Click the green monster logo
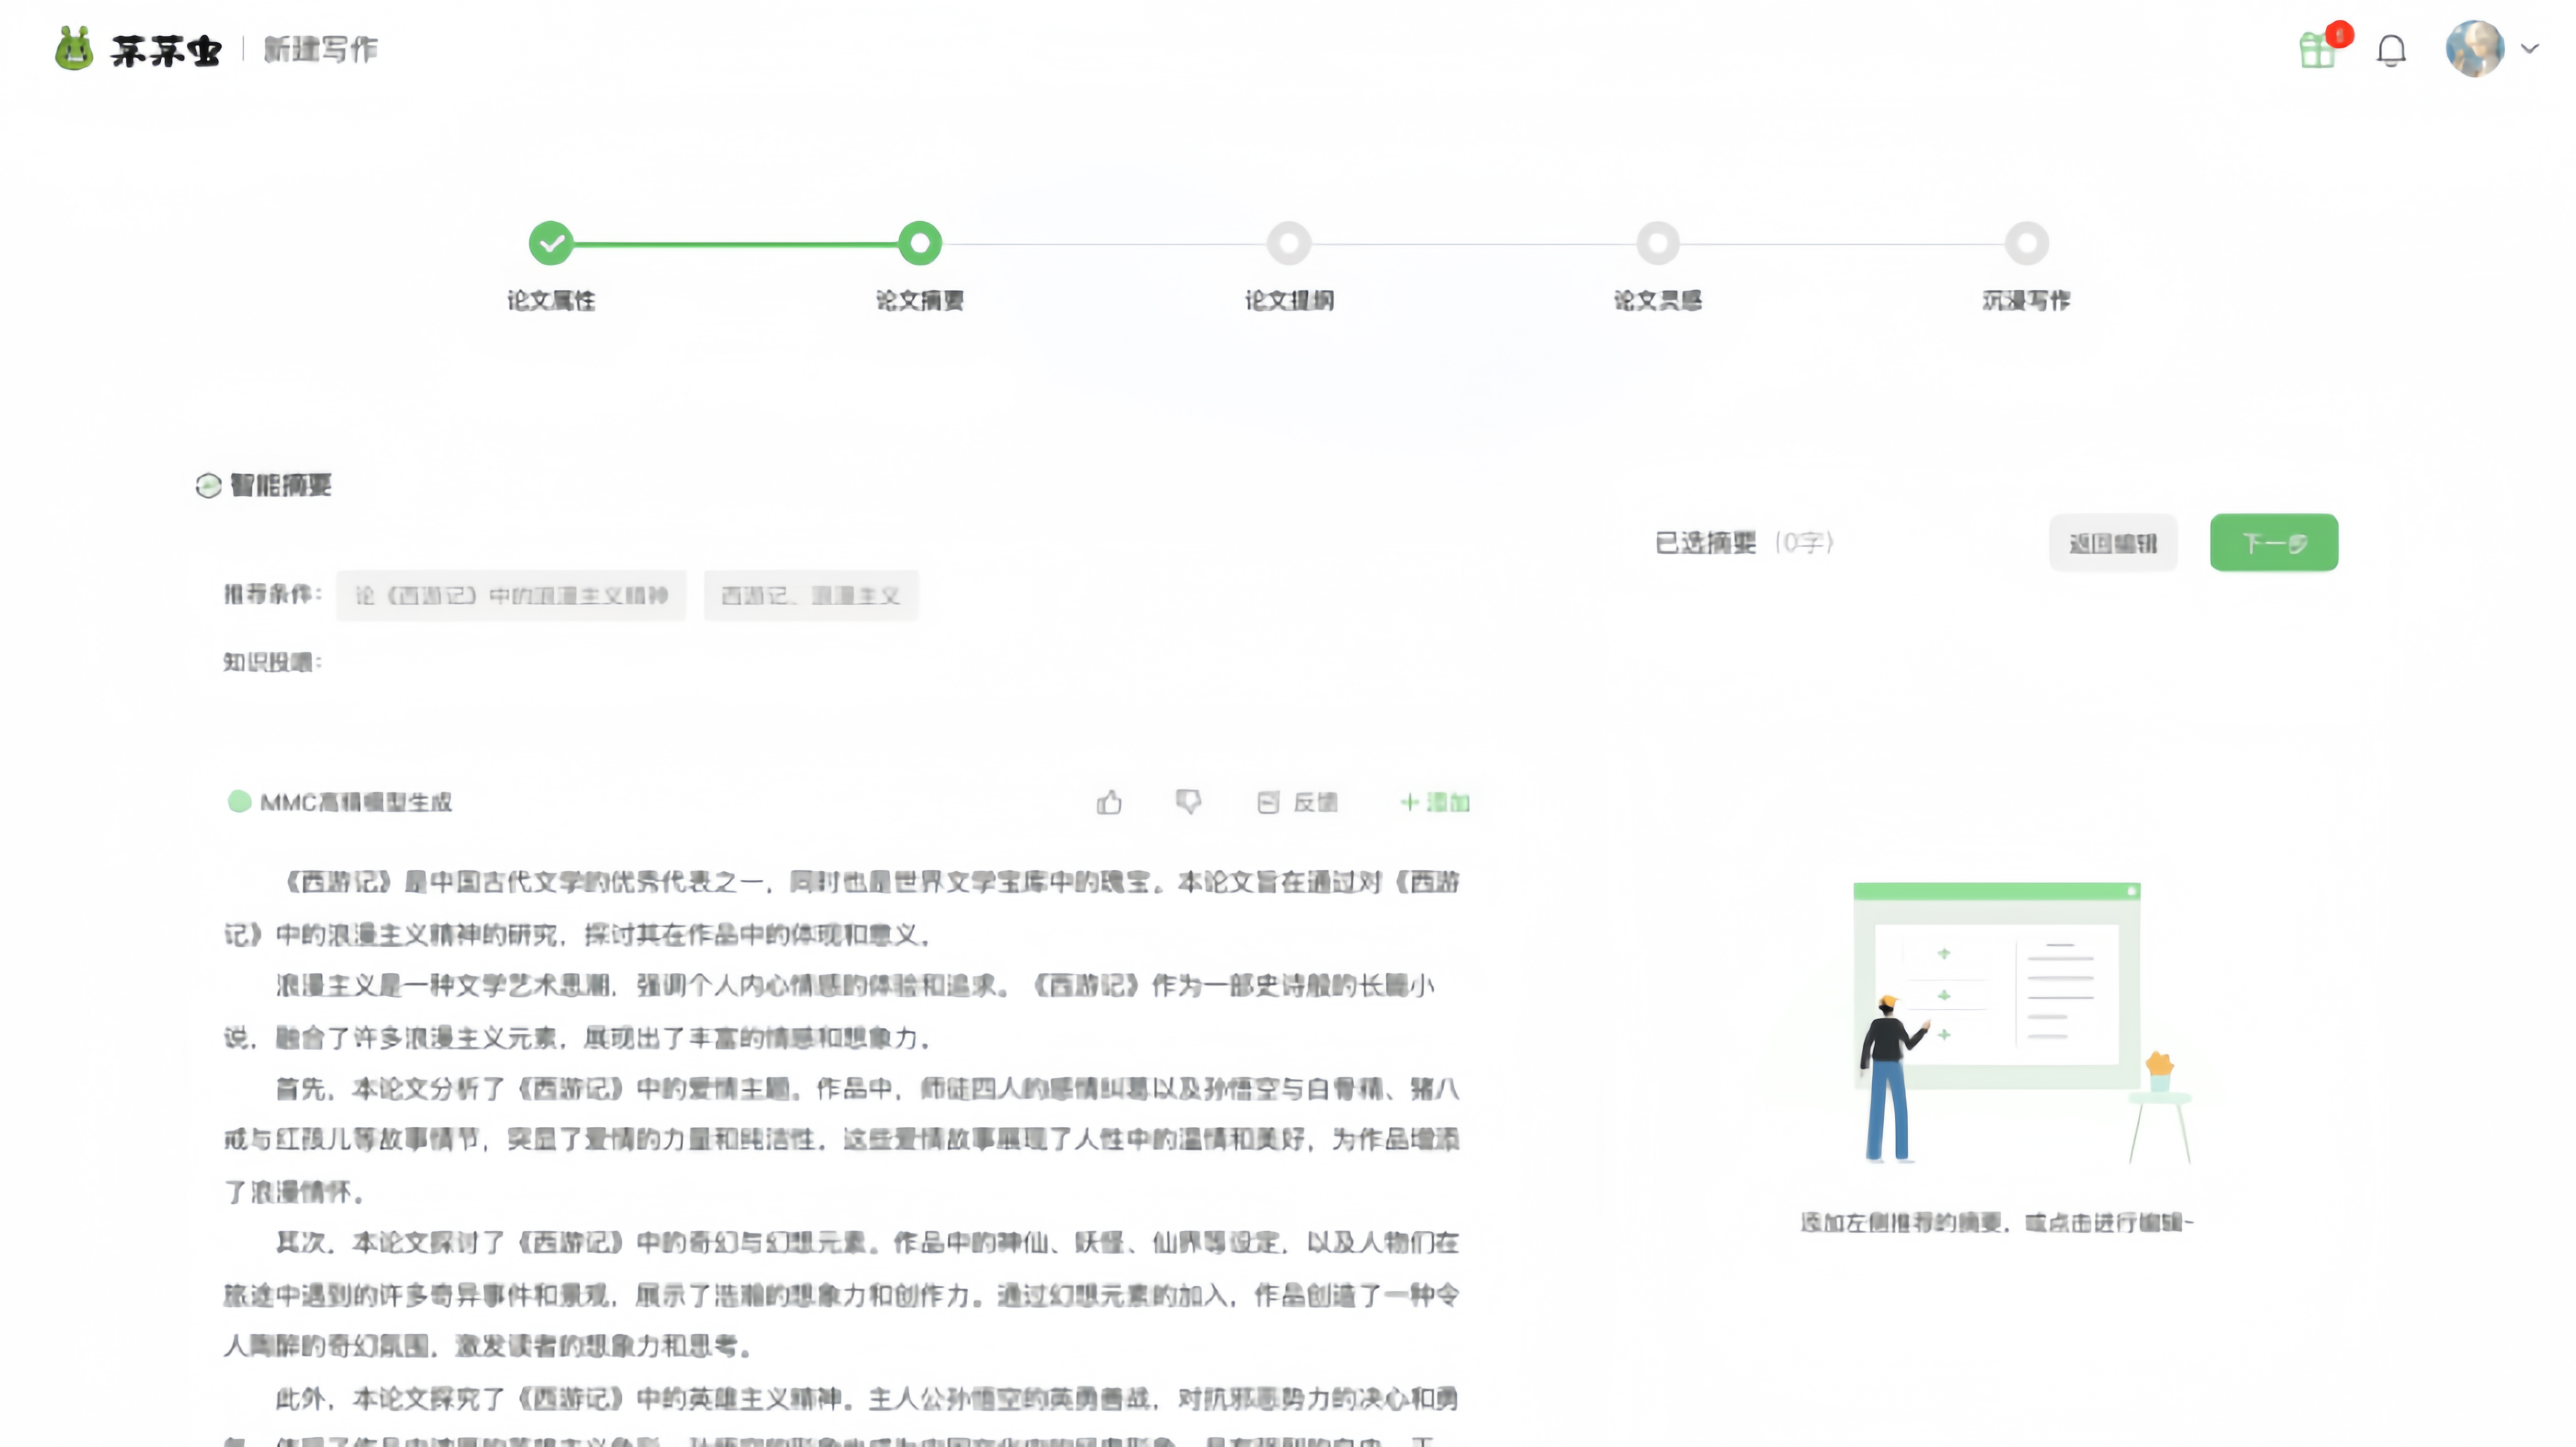2576x1447 pixels. point(74,49)
